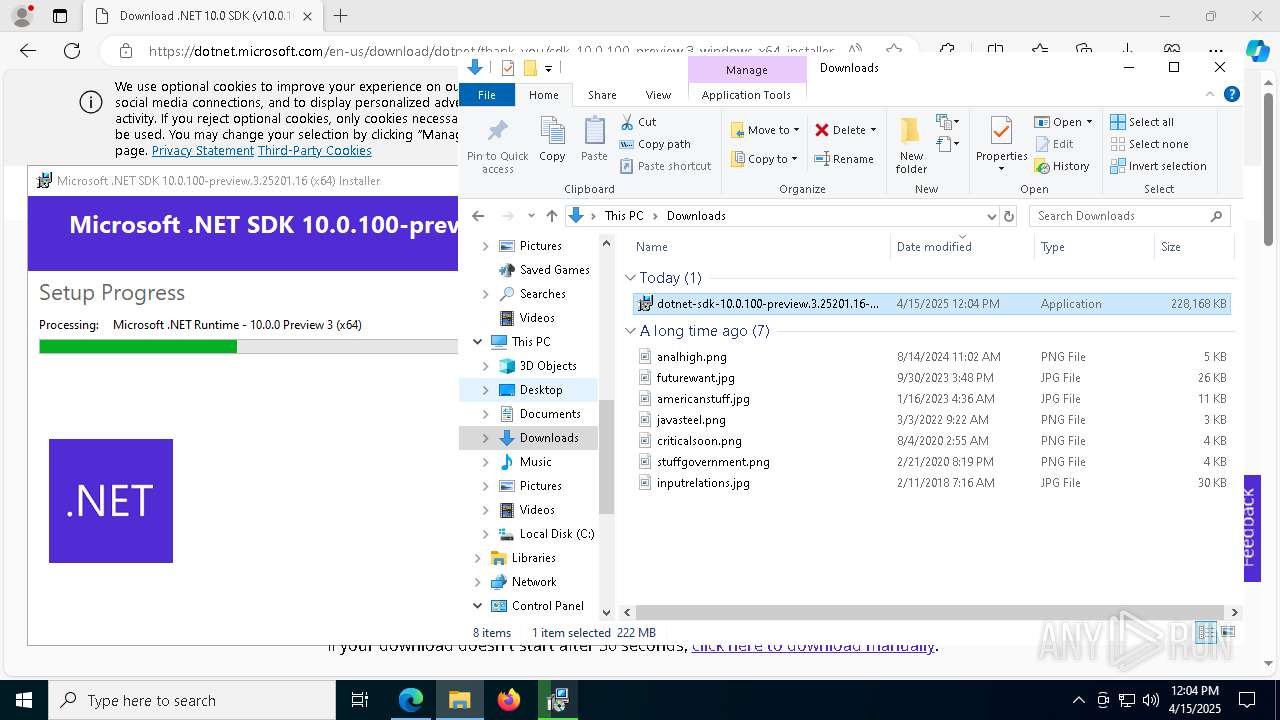Click the Copy button in Clipboard group
This screenshot has height=720, width=1280.
click(x=552, y=140)
